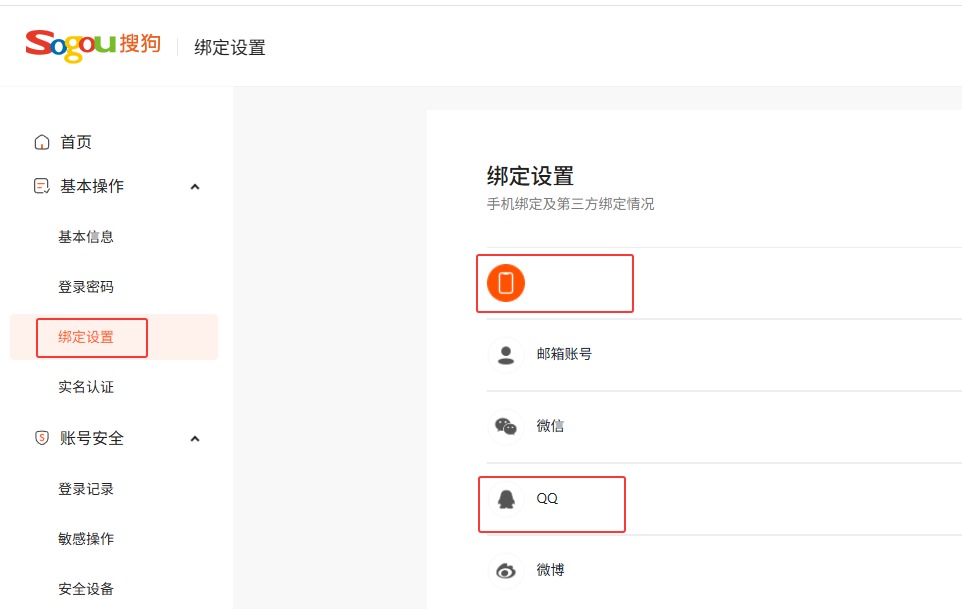Collapse the 基本操作 section using its chevron
The height and width of the screenshot is (609, 962).
[195, 186]
